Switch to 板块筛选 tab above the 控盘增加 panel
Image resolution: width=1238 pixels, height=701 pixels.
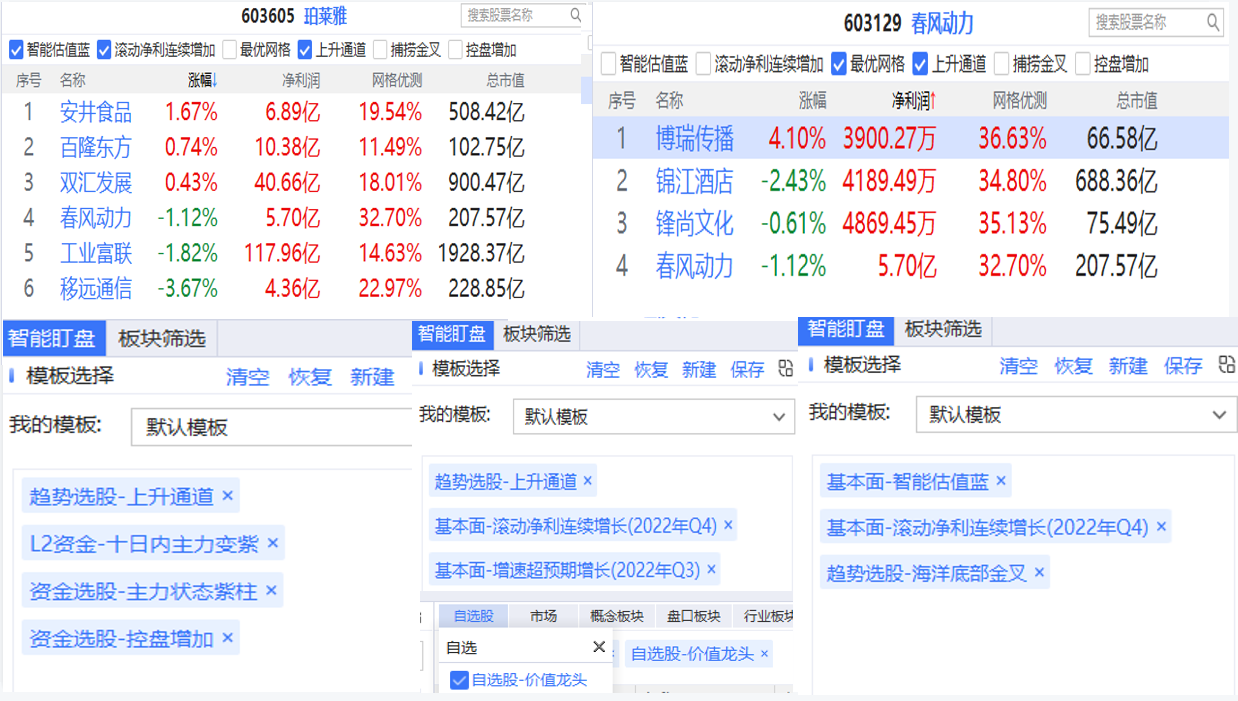tap(161, 338)
